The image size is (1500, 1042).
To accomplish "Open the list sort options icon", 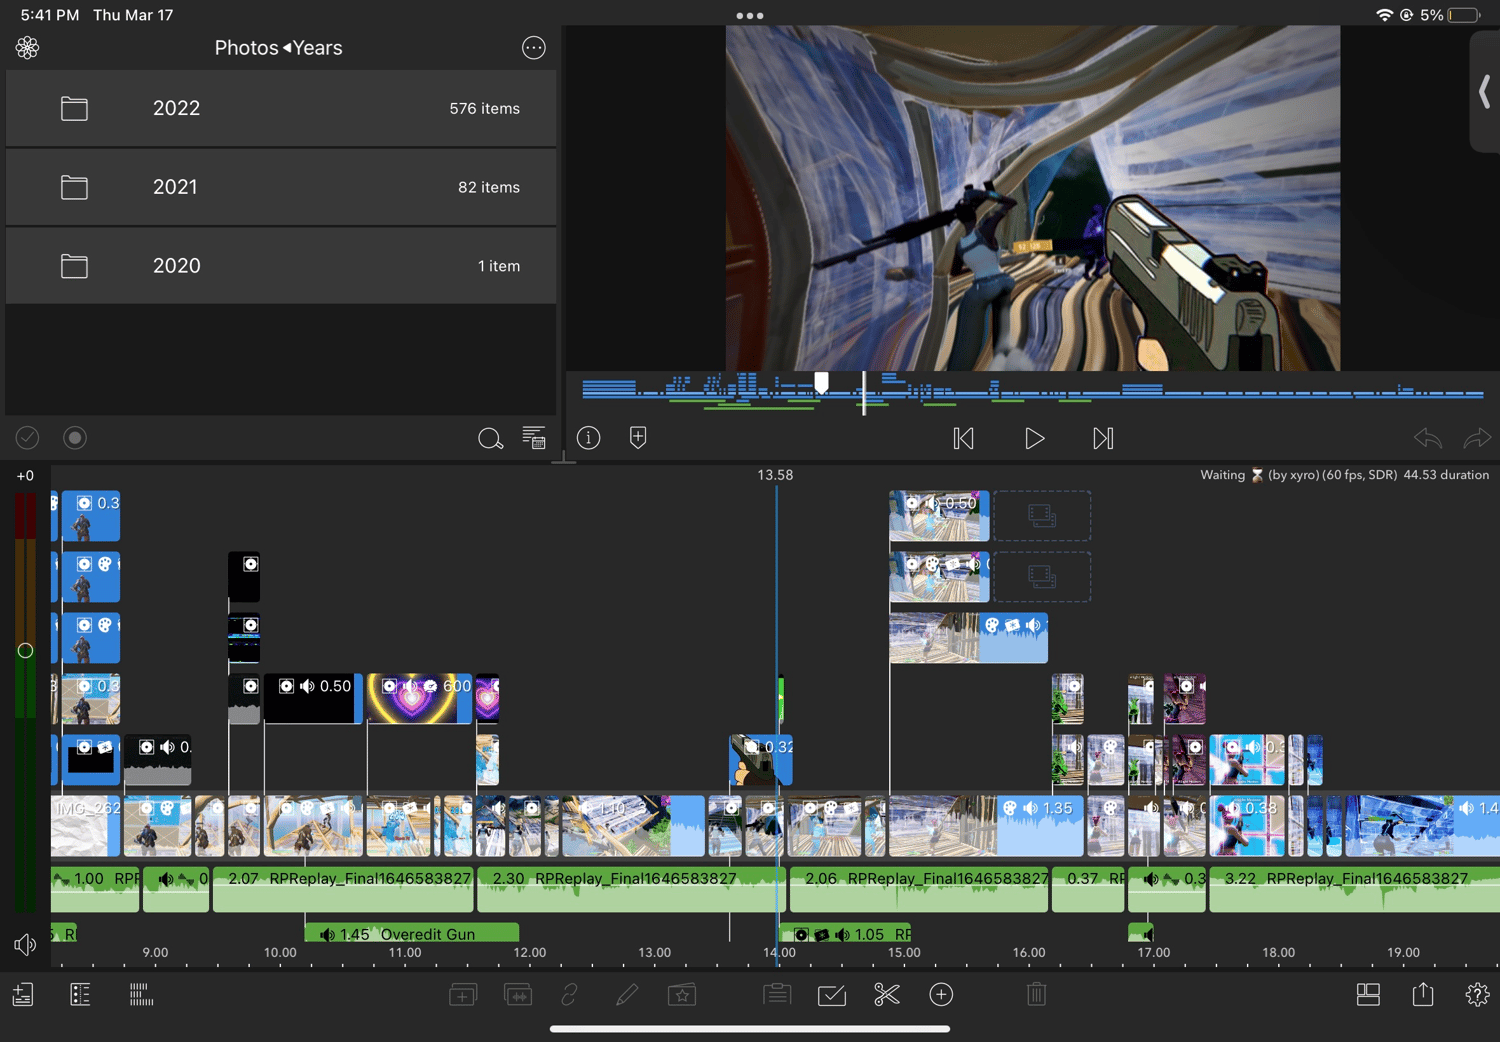I will click(534, 438).
